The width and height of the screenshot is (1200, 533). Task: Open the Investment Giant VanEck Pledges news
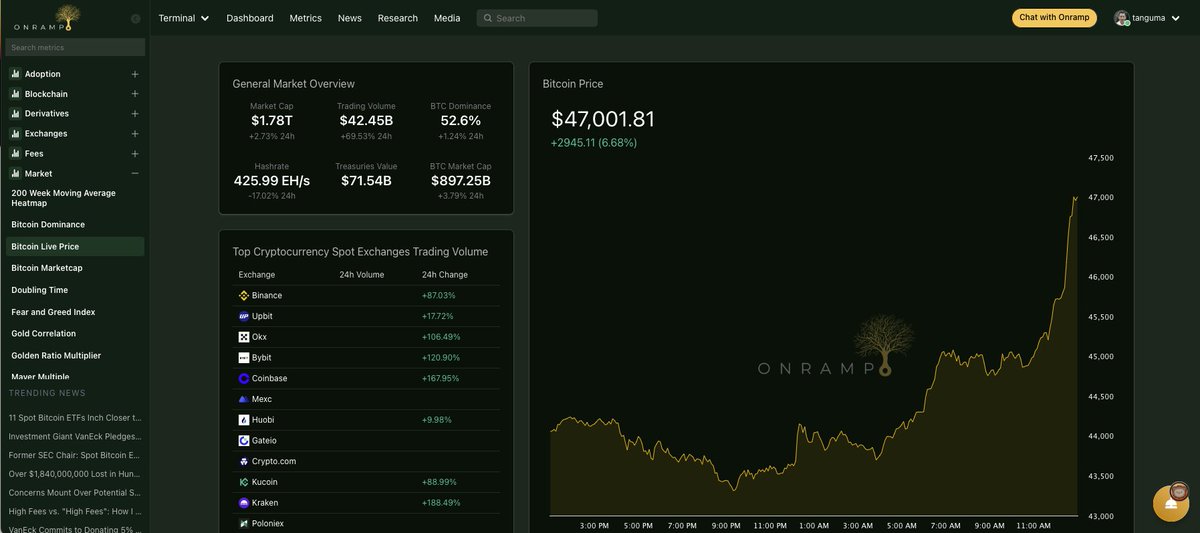75,437
